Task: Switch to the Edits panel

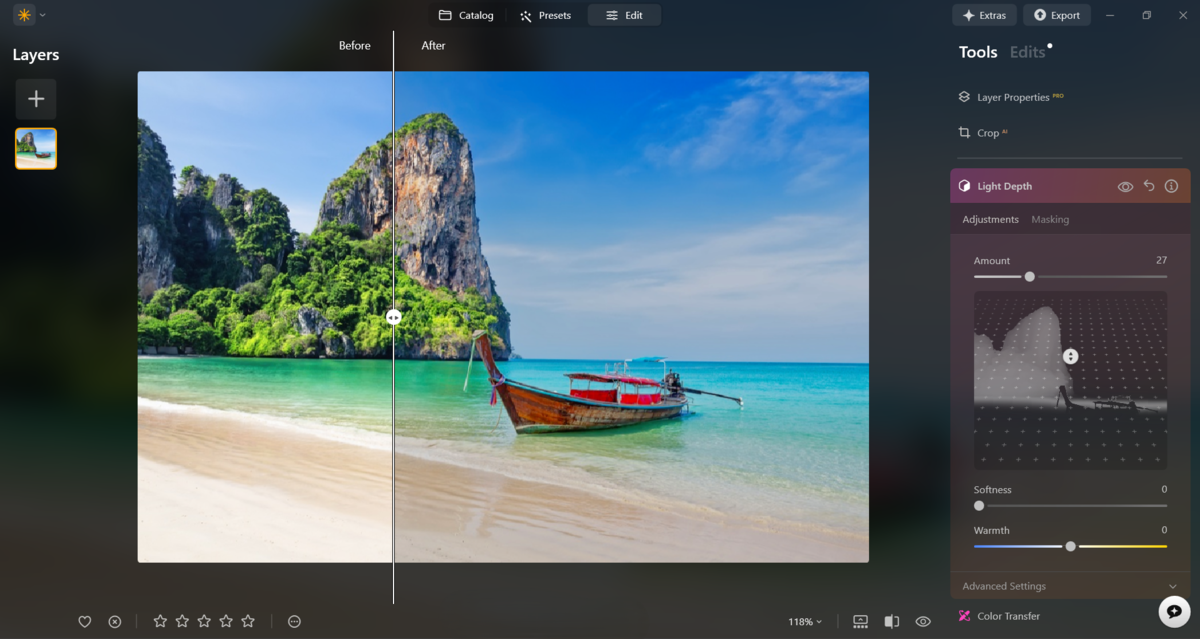Action: [1027, 52]
